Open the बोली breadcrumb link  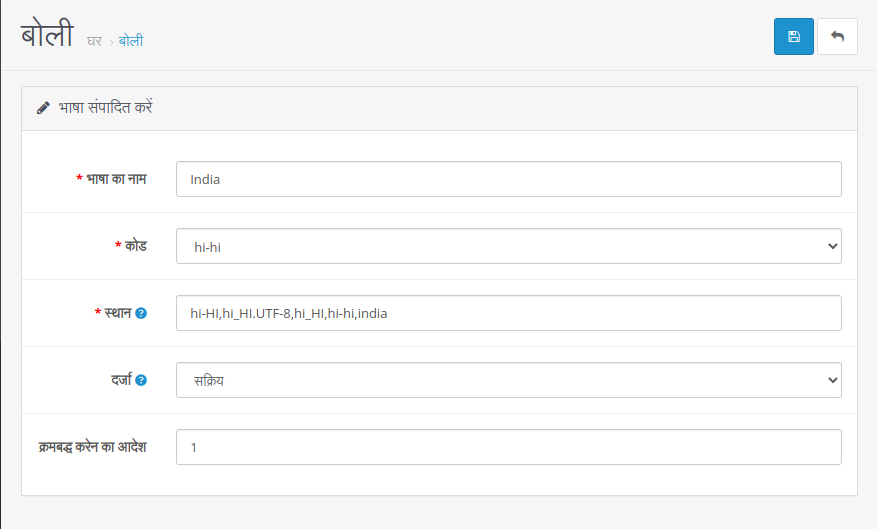131,41
